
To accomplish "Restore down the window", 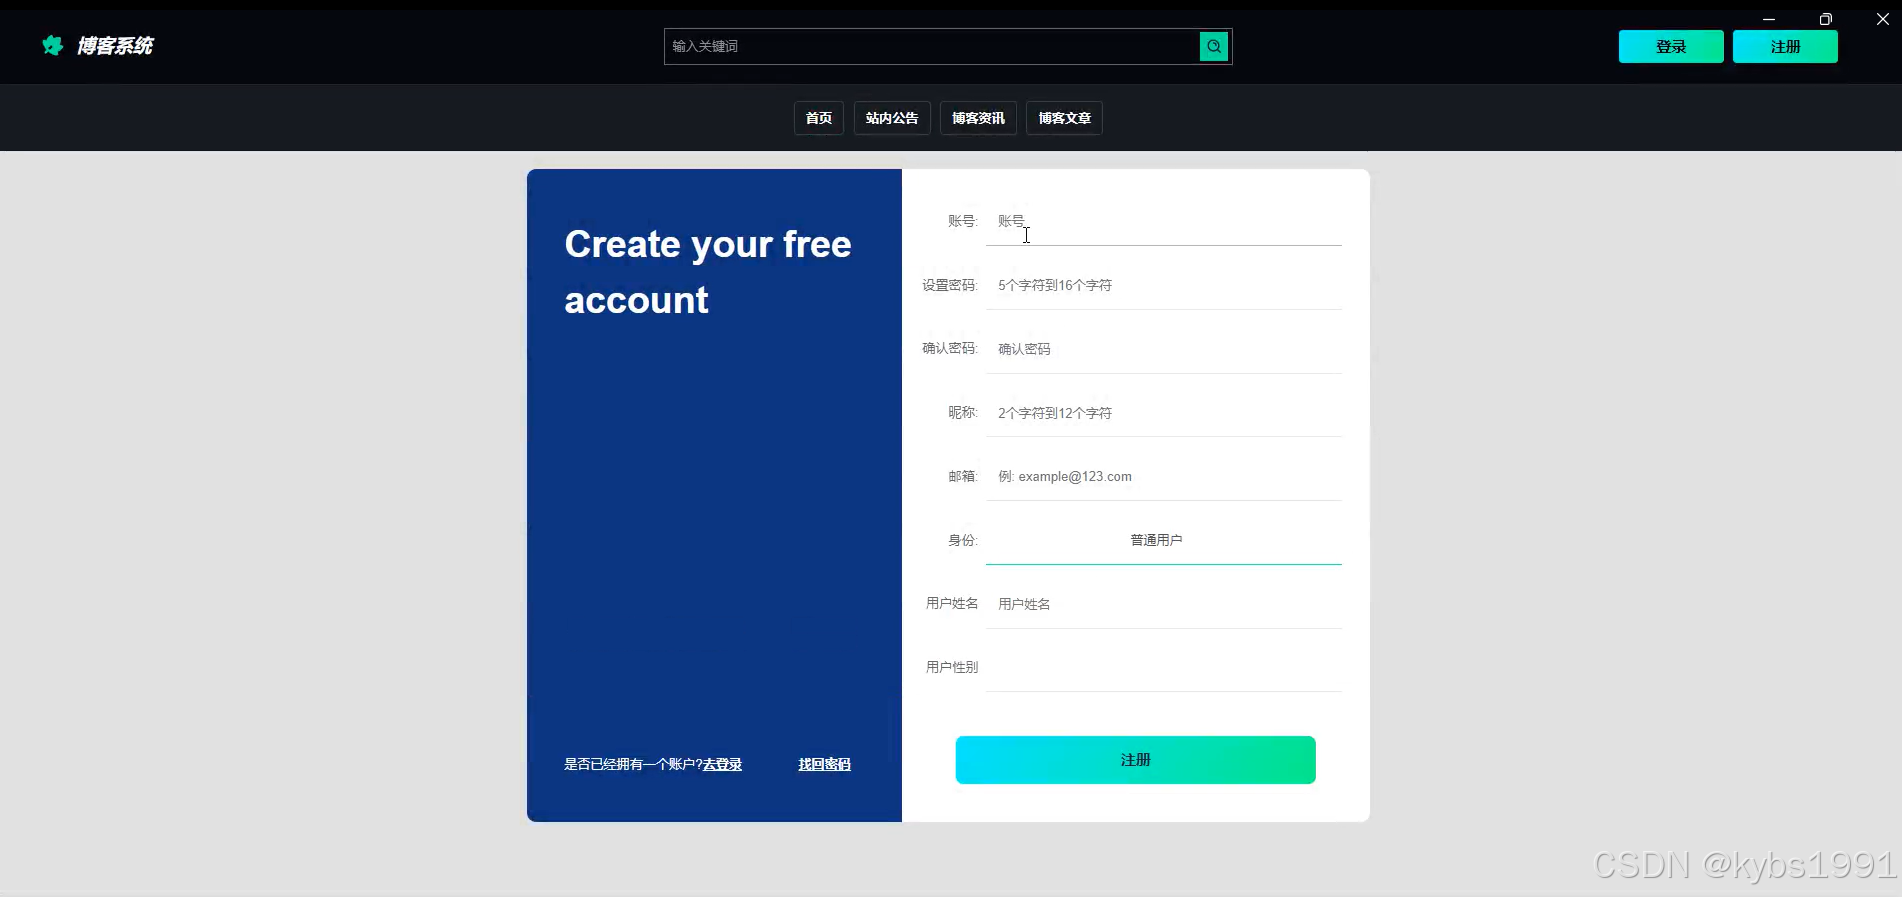I will coord(1825,19).
